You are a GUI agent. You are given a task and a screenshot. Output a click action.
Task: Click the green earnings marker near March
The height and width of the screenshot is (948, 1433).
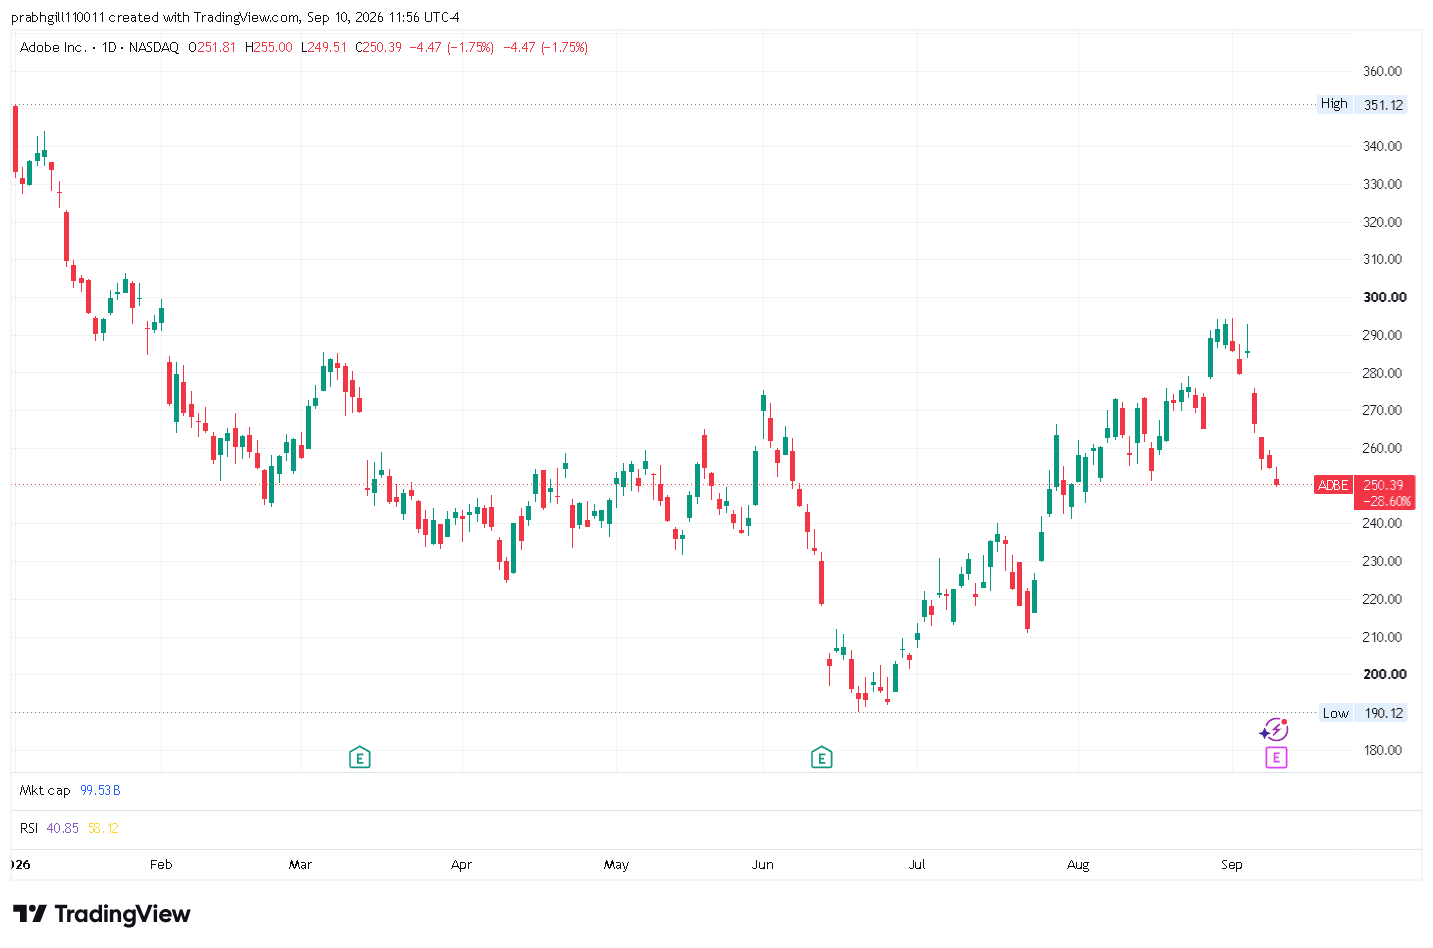[360, 758]
